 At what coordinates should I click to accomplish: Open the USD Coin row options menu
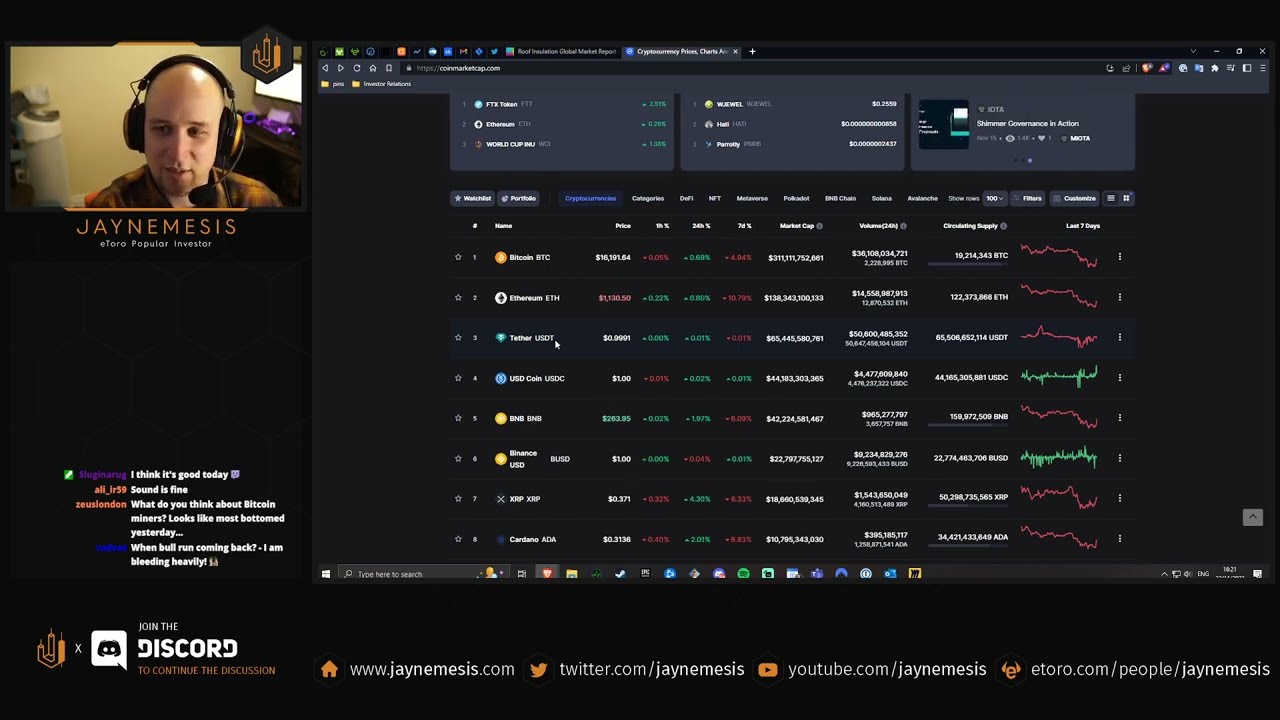[1119, 377]
